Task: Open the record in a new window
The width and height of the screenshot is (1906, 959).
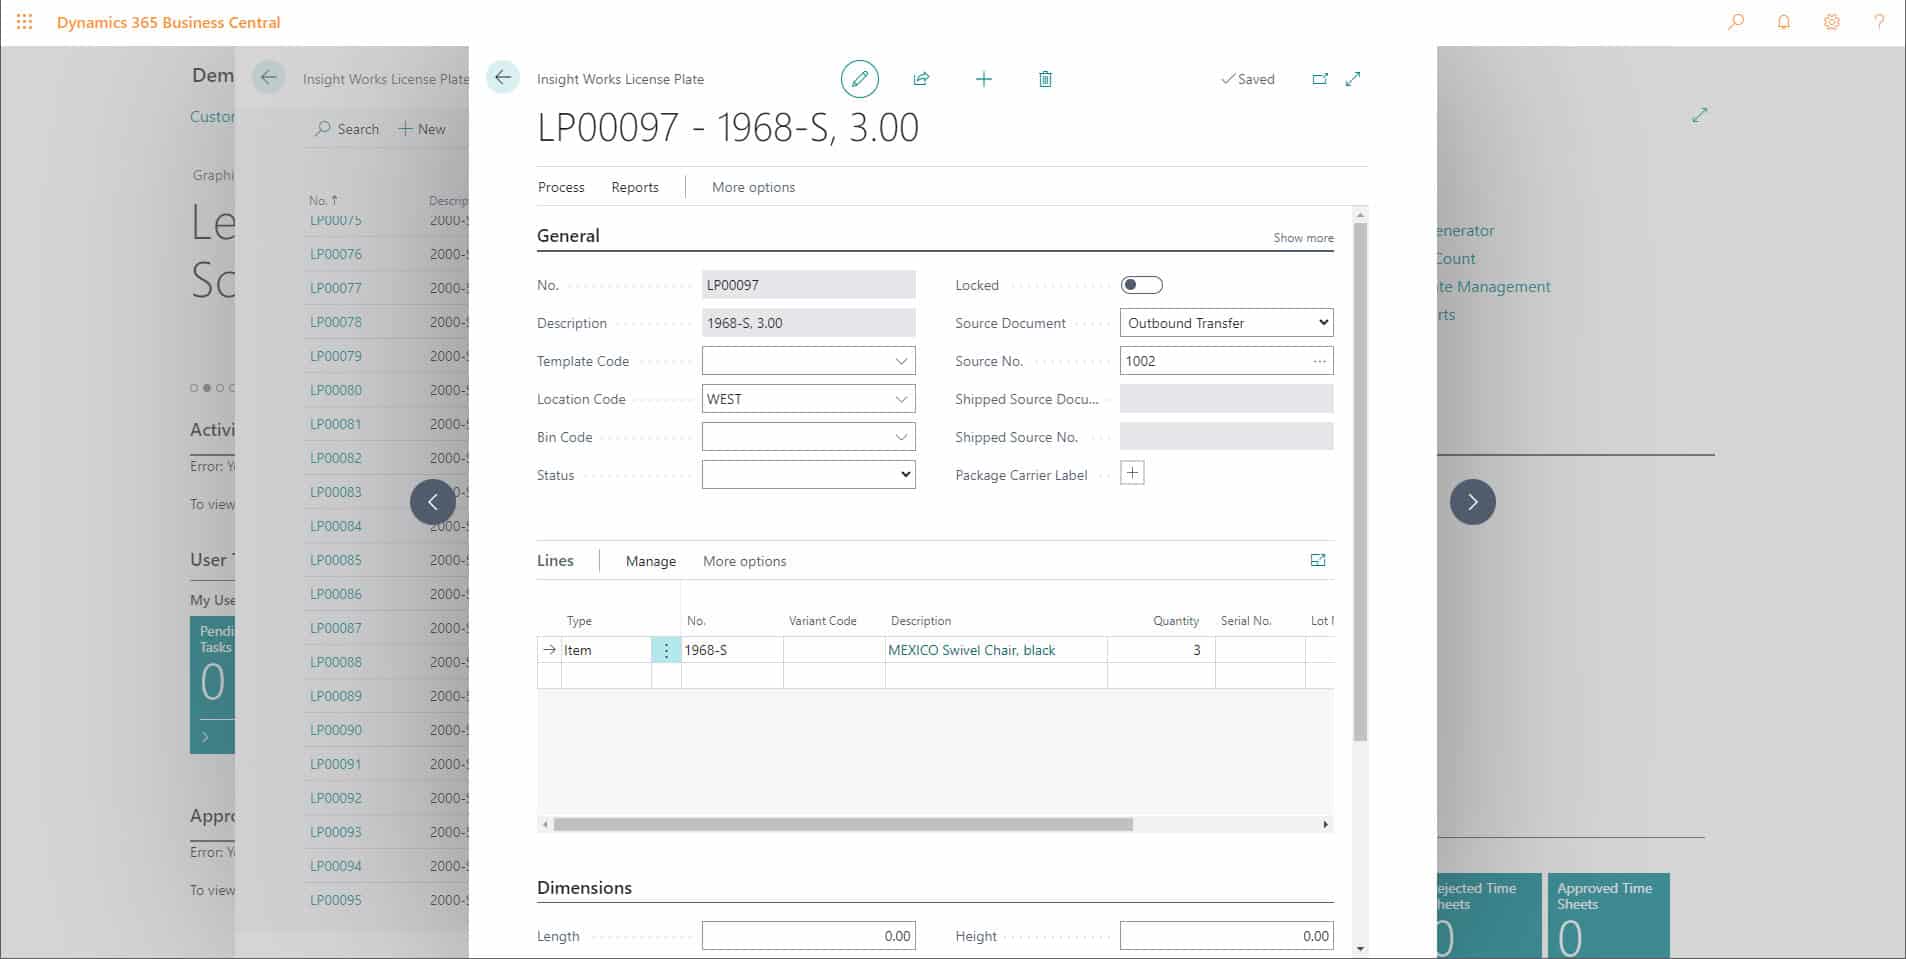Action: point(1319,79)
